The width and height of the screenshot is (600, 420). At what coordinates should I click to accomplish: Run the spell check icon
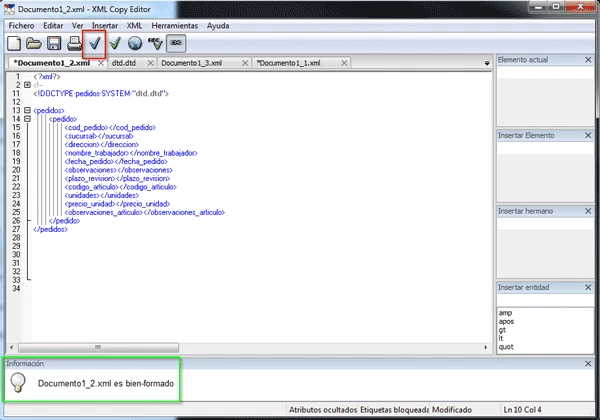click(x=155, y=43)
